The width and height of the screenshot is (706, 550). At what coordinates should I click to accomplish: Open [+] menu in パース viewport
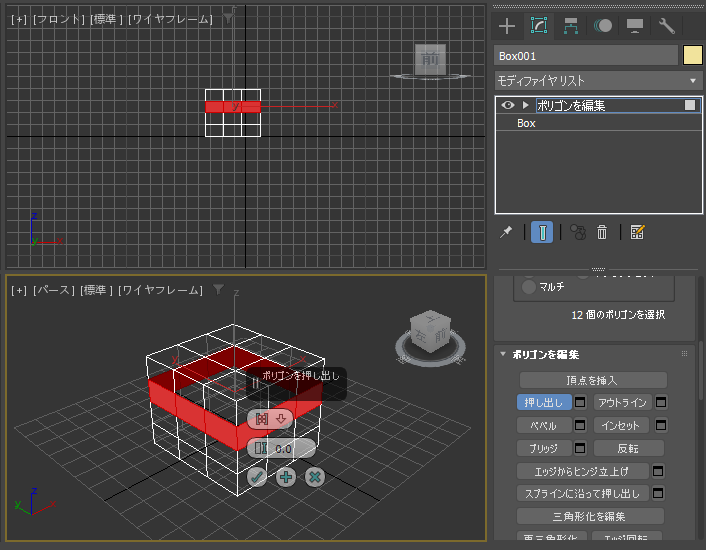click(x=18, y=290)
